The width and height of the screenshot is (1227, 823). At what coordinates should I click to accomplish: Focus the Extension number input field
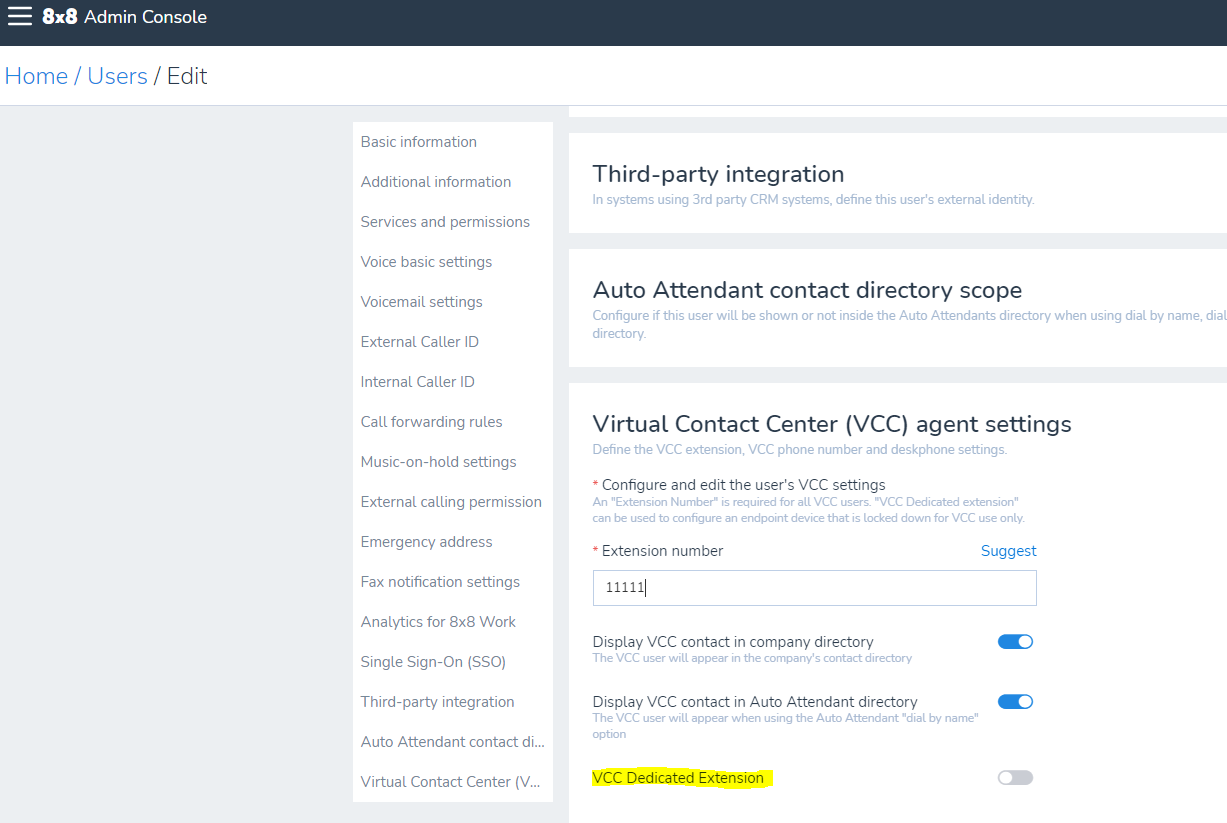(x=815, y=588)
